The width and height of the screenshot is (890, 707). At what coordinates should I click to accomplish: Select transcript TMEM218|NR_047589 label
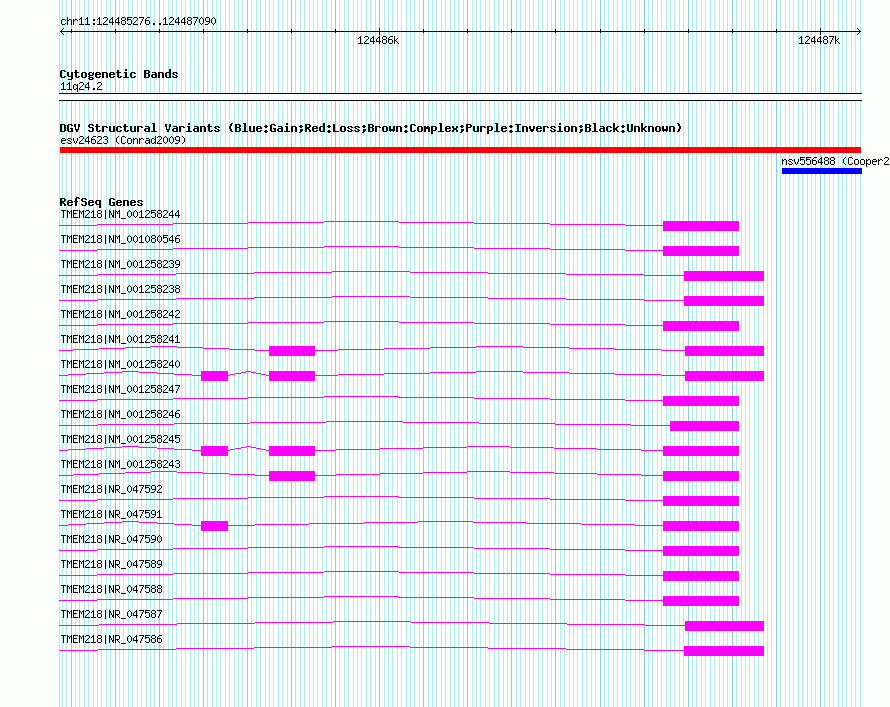pyautogui.click(x=111, y=564)
